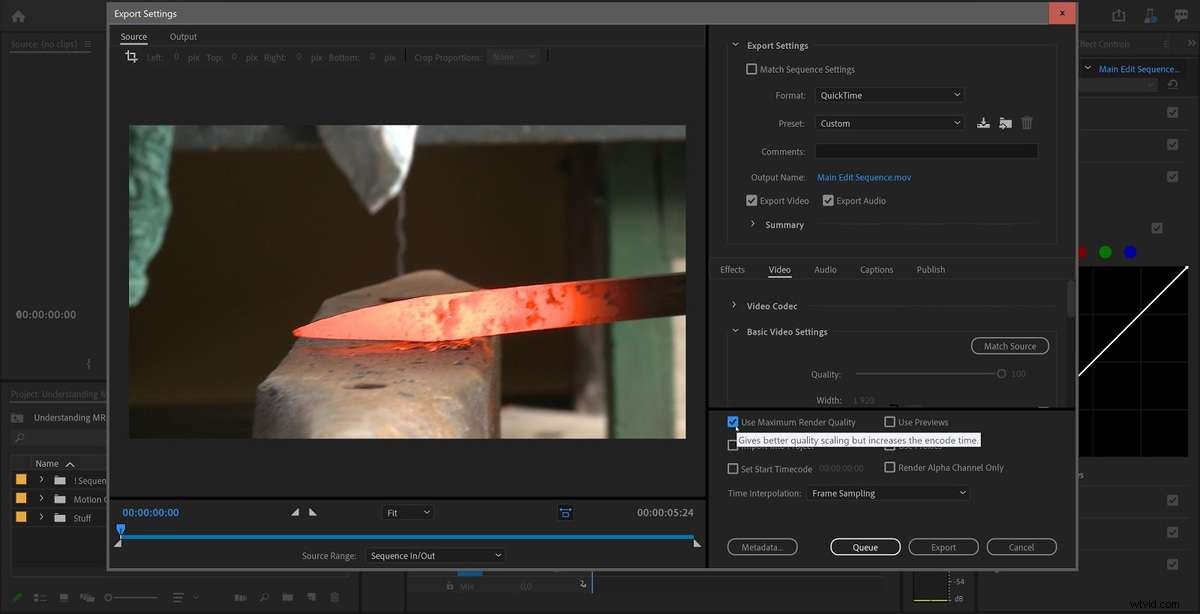Screen dimensions: 1200x614
Task: Open the Format dropdown showing QuickTime
Action: pos(888,94)
